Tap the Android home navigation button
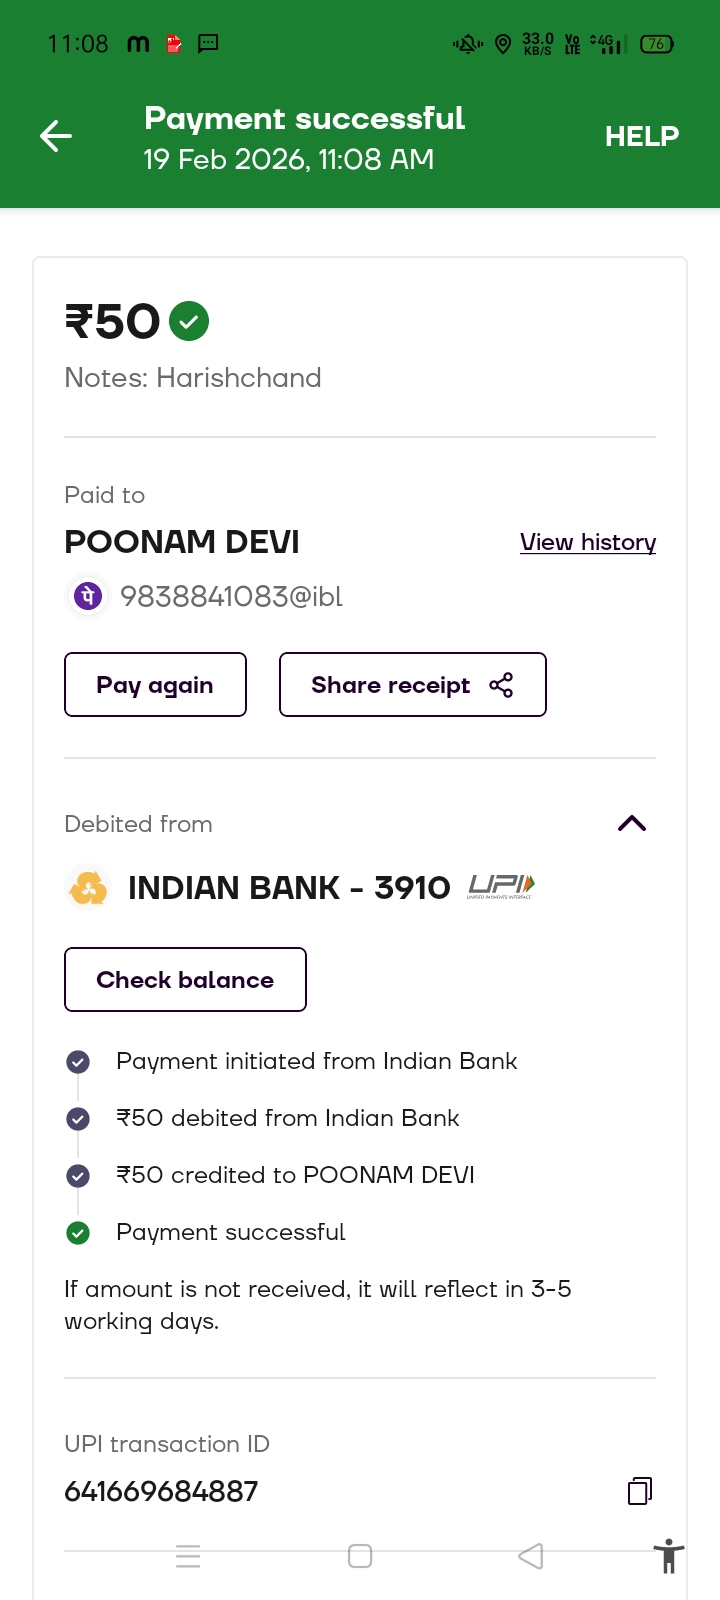This screenshot has width=720, height=1600. point(360,1556)
